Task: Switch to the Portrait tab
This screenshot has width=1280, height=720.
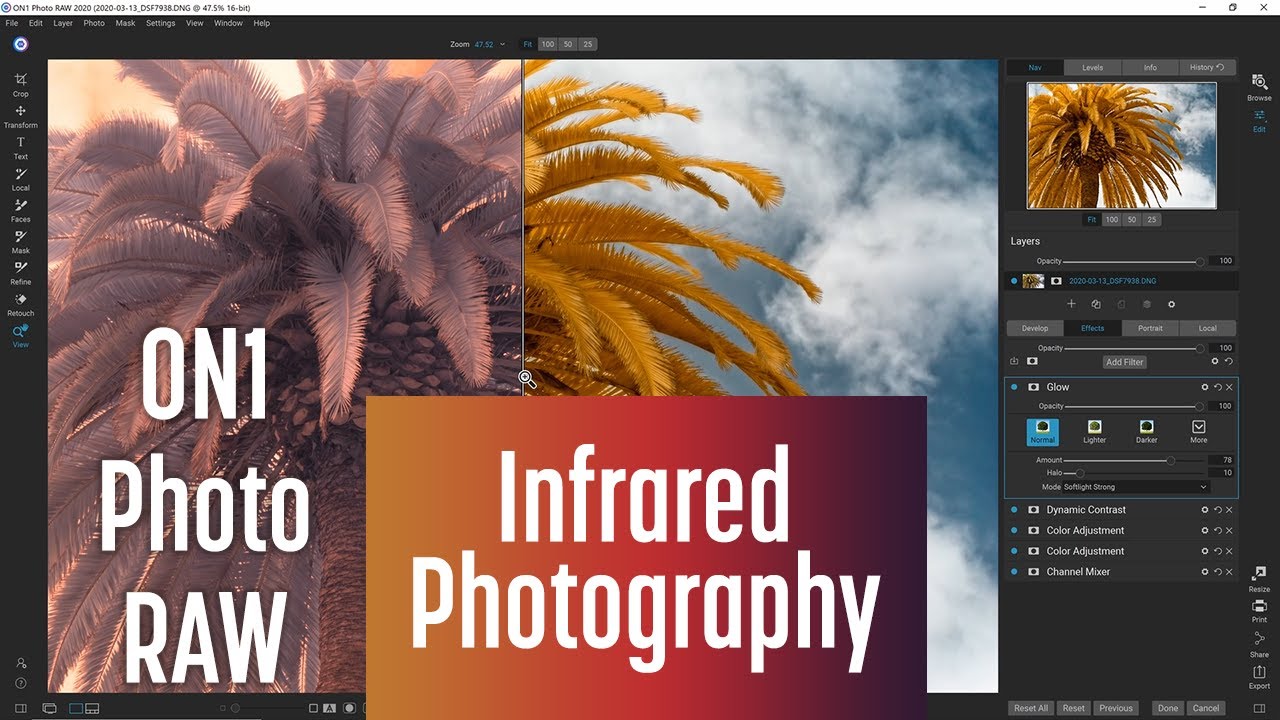Action: [x=1150, y=328]
